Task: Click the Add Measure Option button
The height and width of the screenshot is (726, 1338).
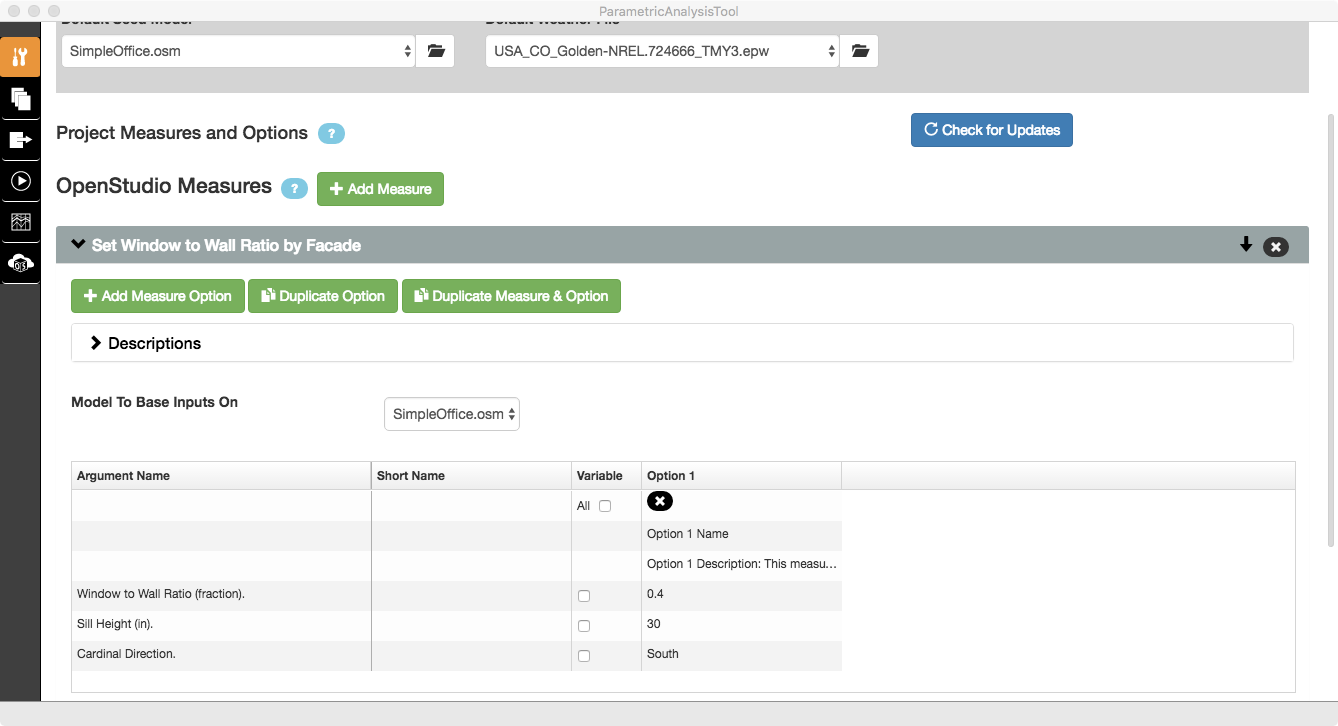Action: point(157,295)
